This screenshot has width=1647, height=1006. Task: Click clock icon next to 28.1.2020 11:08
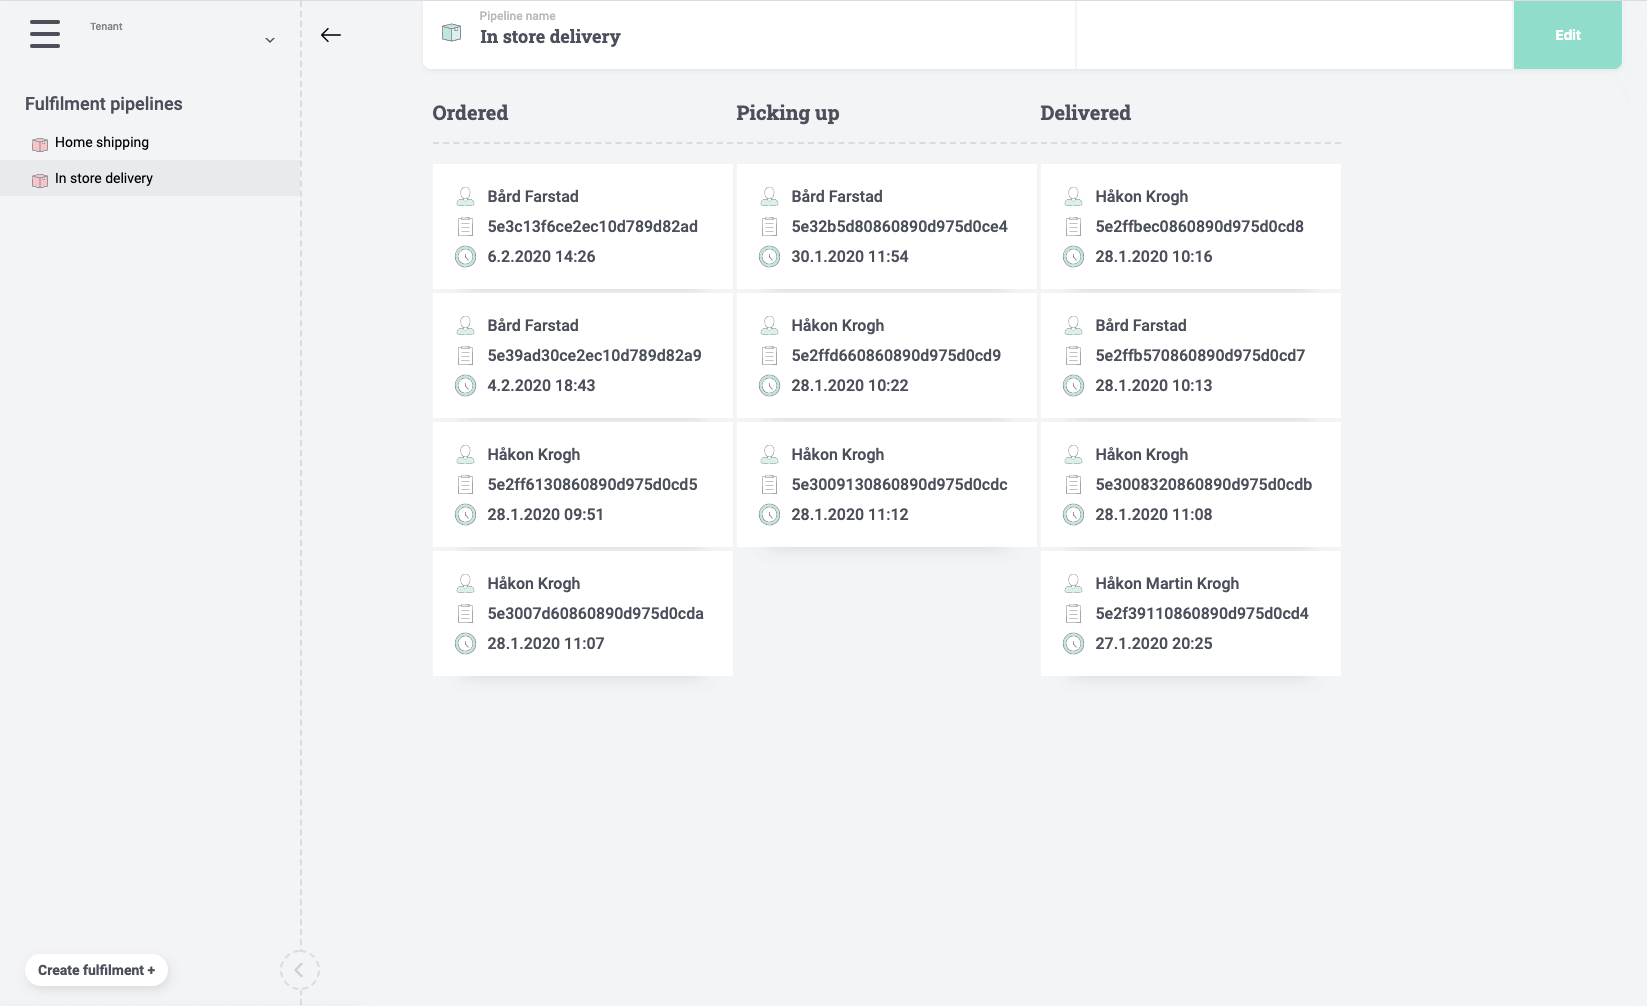point(1074,515)
